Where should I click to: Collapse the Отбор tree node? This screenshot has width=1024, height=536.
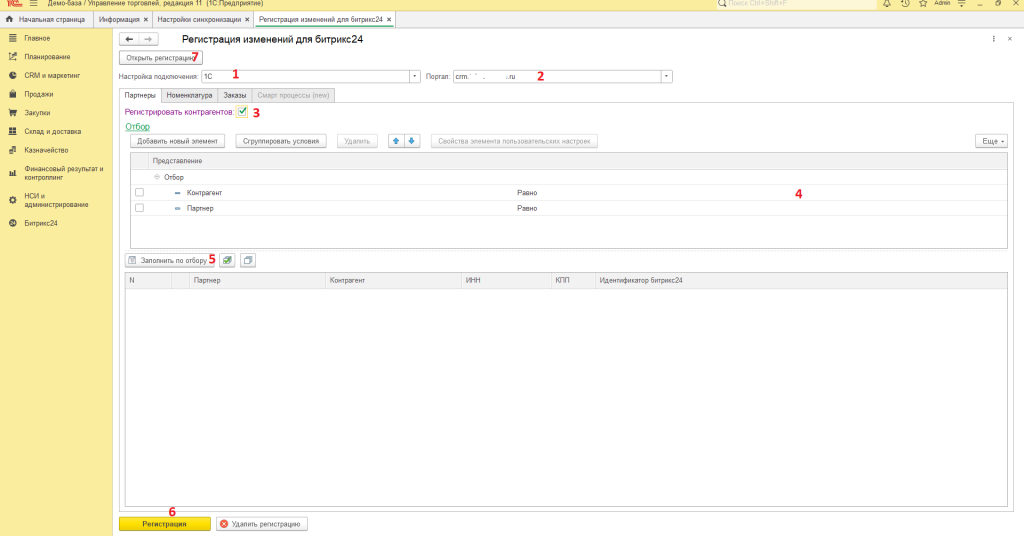(x=157, y=177)
